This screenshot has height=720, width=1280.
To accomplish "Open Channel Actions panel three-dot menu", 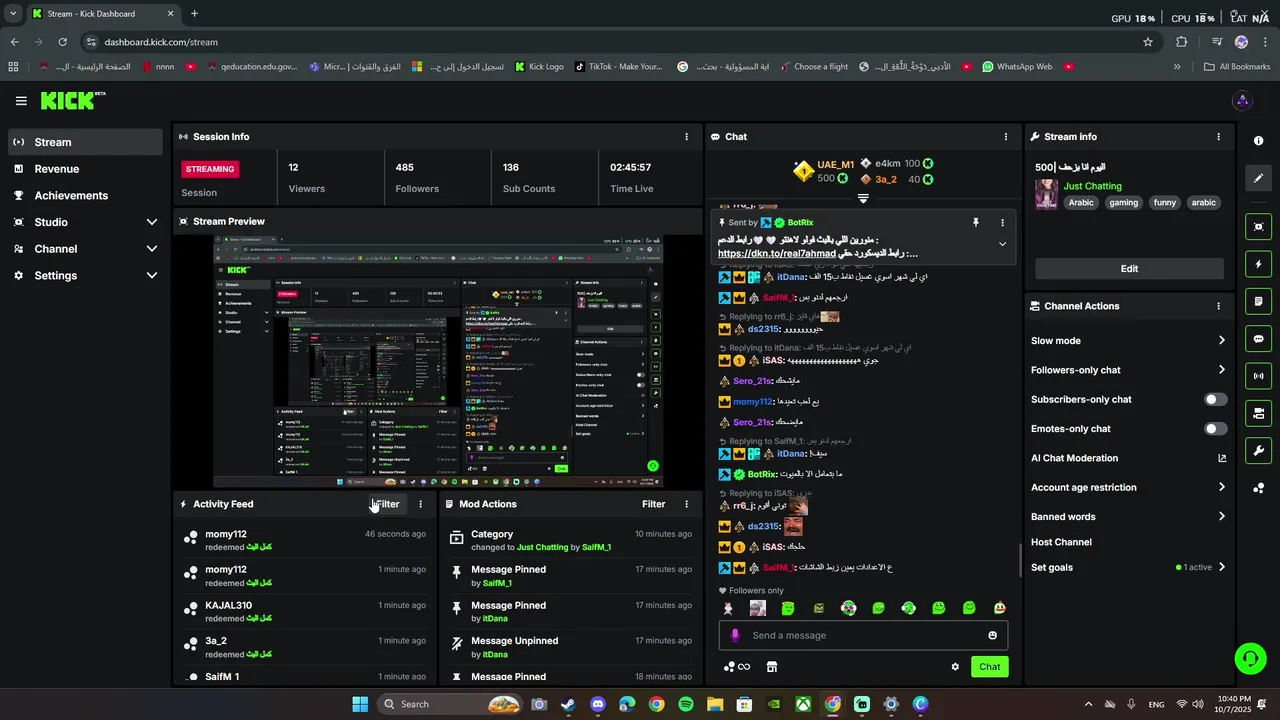I will [x=1218, y=306].
